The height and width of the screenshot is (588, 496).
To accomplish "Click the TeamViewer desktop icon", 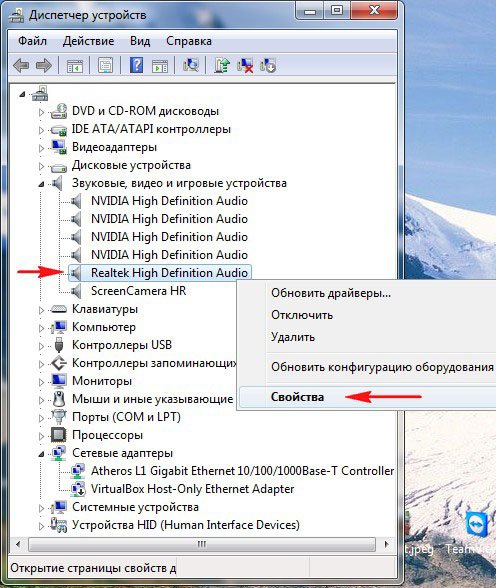I will pos(477,523).
